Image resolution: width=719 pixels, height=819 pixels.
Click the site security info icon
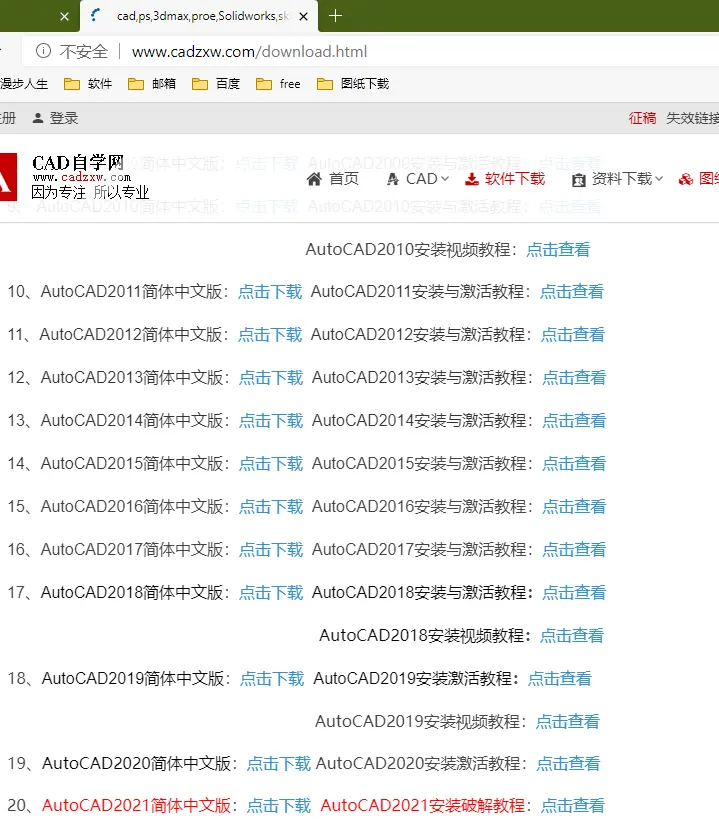tap(43, 51)
